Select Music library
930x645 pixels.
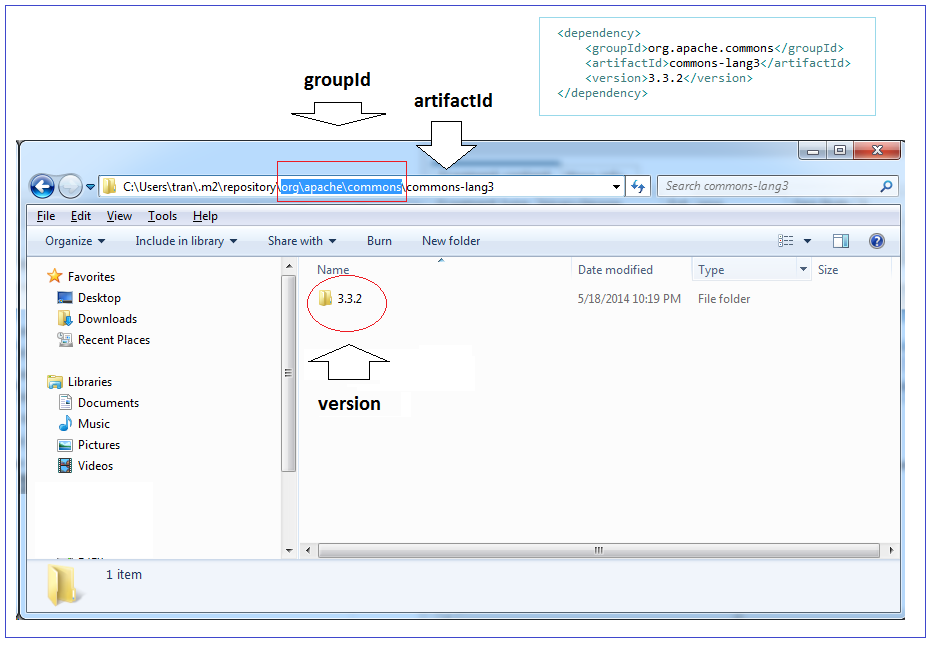pyautogui.click(x=94, y=424)
